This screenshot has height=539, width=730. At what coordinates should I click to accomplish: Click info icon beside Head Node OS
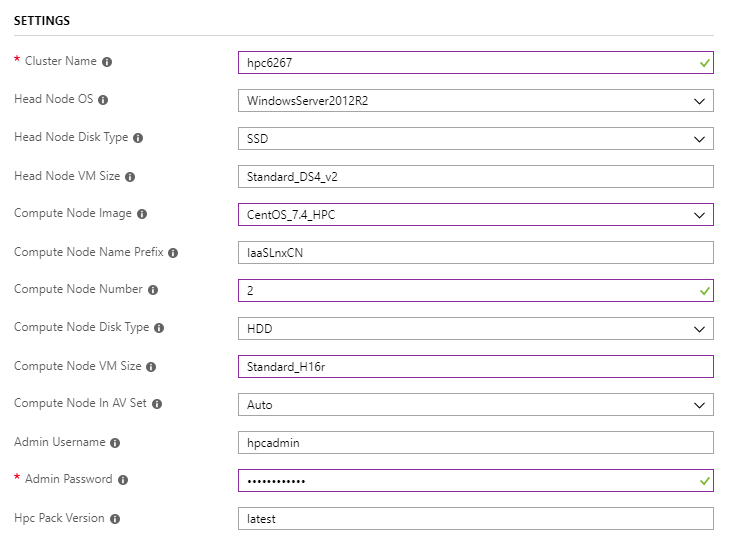[104, 100]
